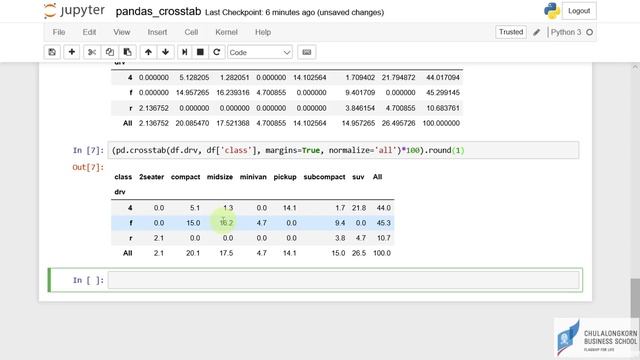Restart the kernel icon

tap(216, 52)
